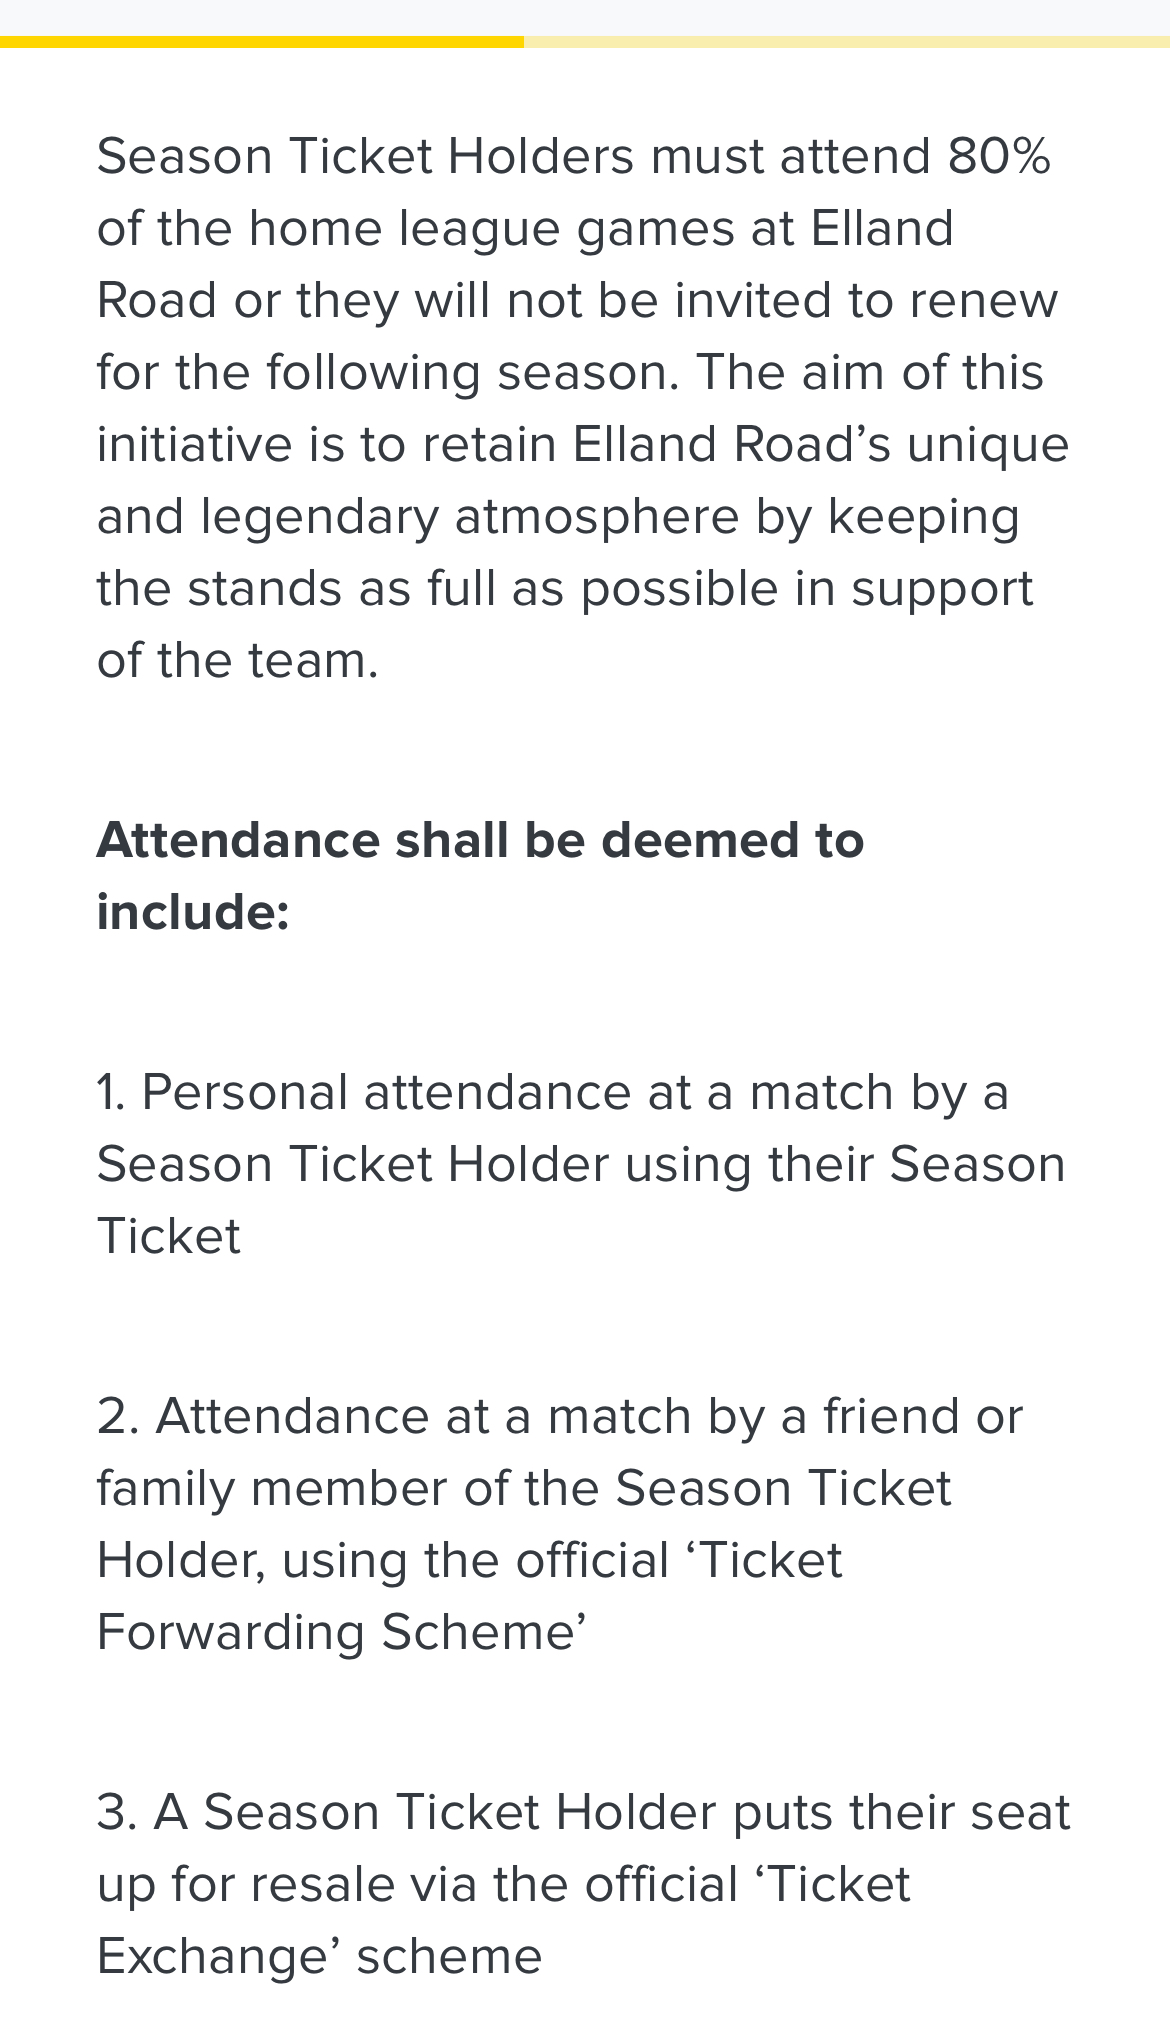This screenshot has width=1170, height=2027.
Task: Click the numeral '2.' of the second list item
Action: (118, 1416)
